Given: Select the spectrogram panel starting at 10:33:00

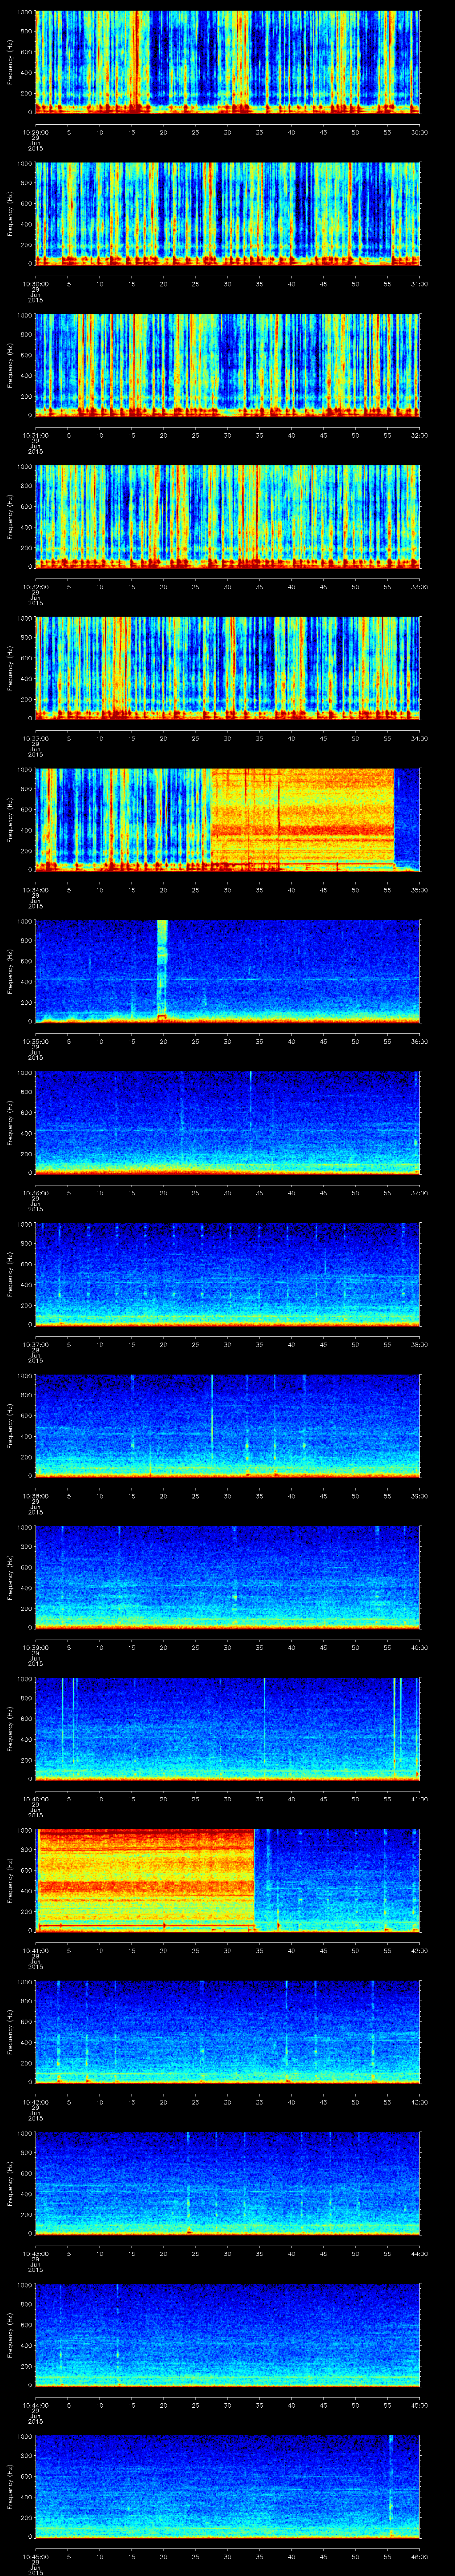Looking at the screenshot, I should [x=227, y=668].
